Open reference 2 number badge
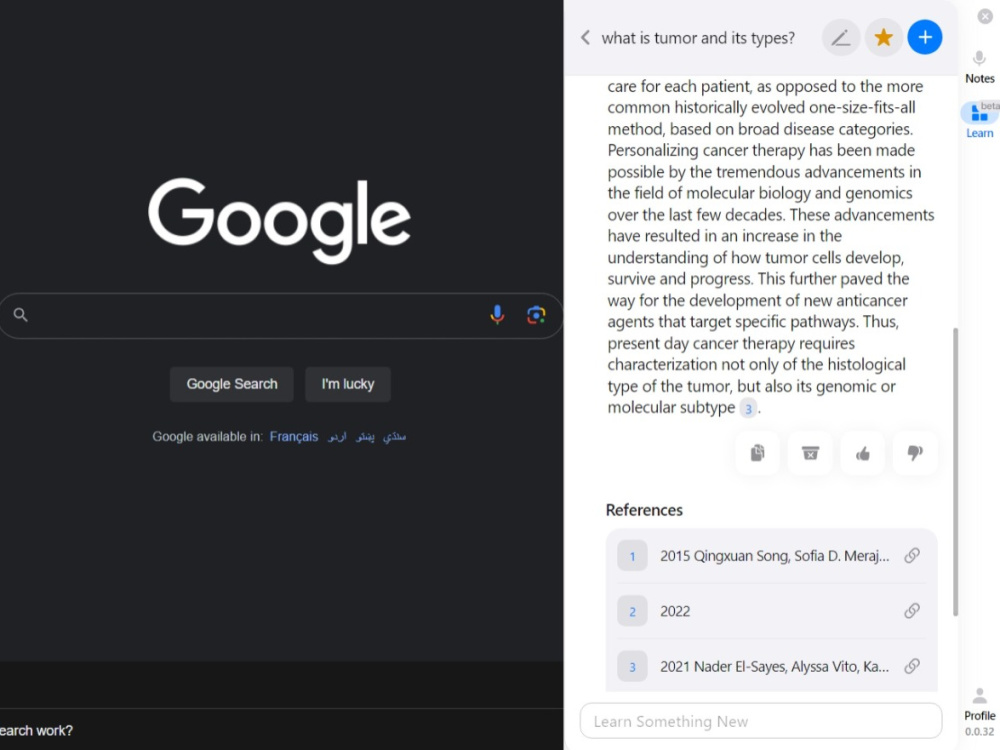This screenshot has height=750, width=1000. (x=632, y=612)
